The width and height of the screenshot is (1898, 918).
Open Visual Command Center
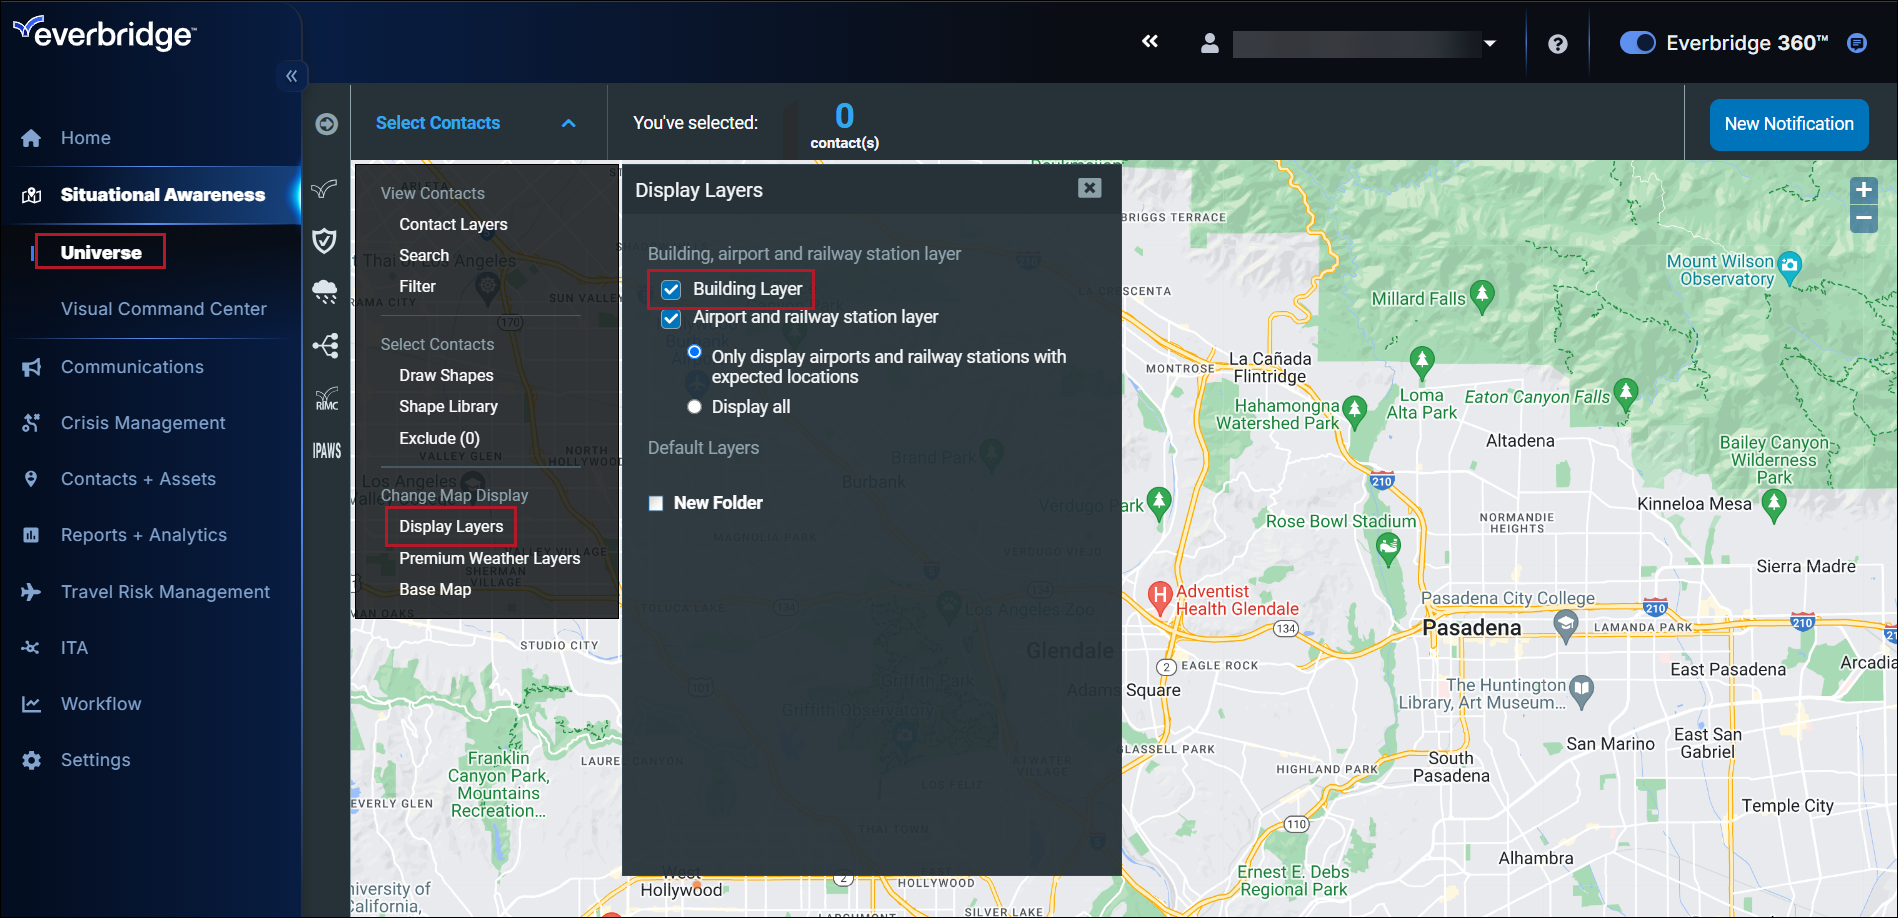pyautogui.click(x=164, y=309)
